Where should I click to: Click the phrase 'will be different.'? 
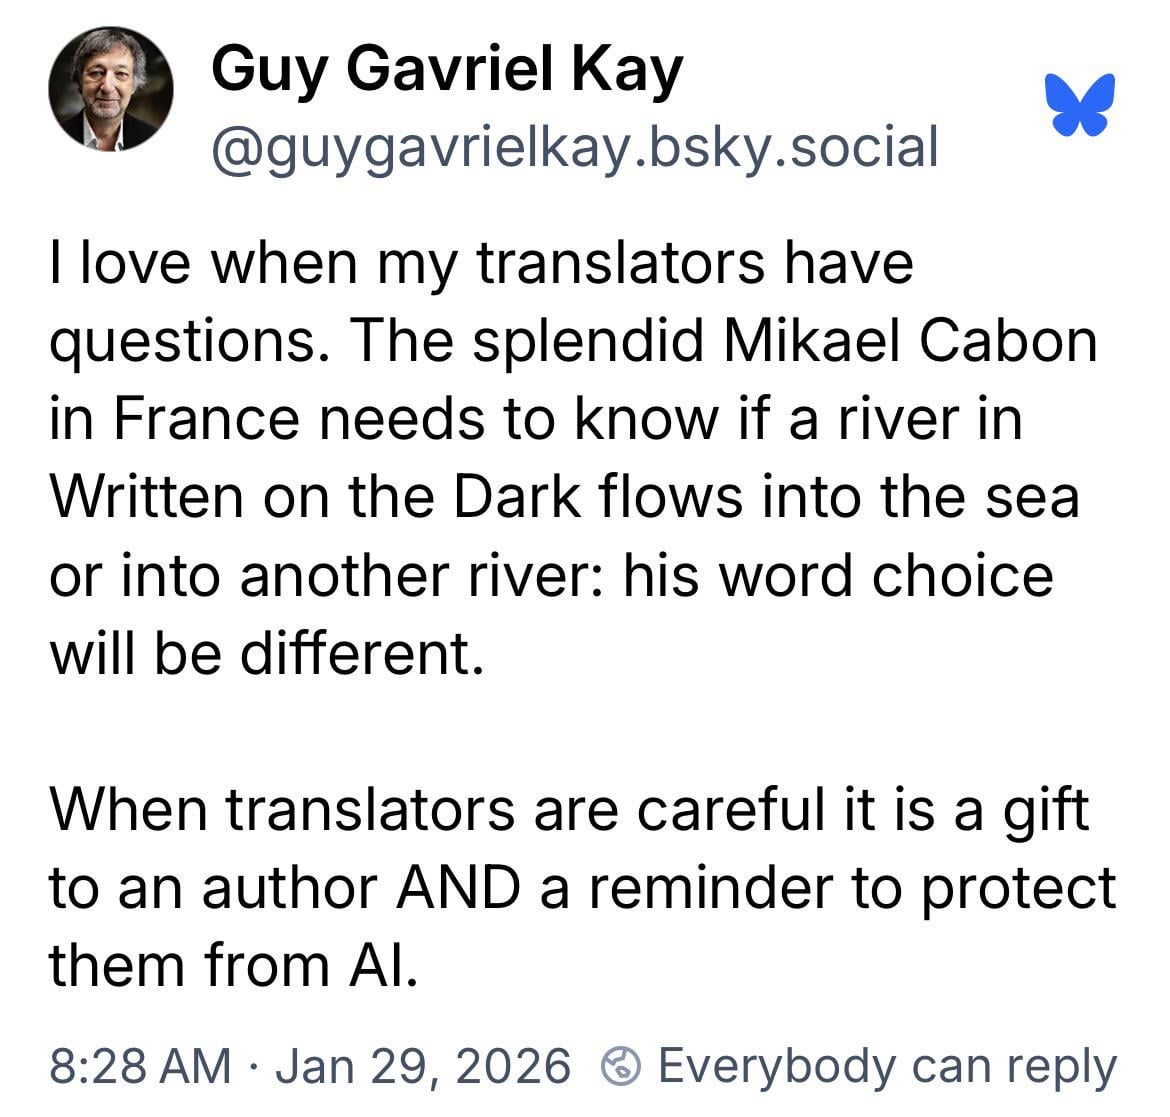pyautogui.click(x=266, y=654)
